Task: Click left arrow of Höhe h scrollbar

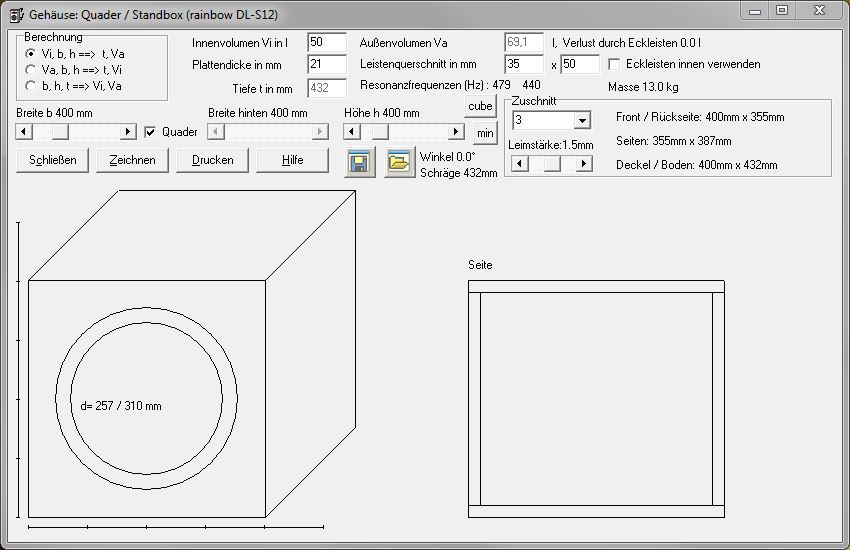Action: point(351,132)
